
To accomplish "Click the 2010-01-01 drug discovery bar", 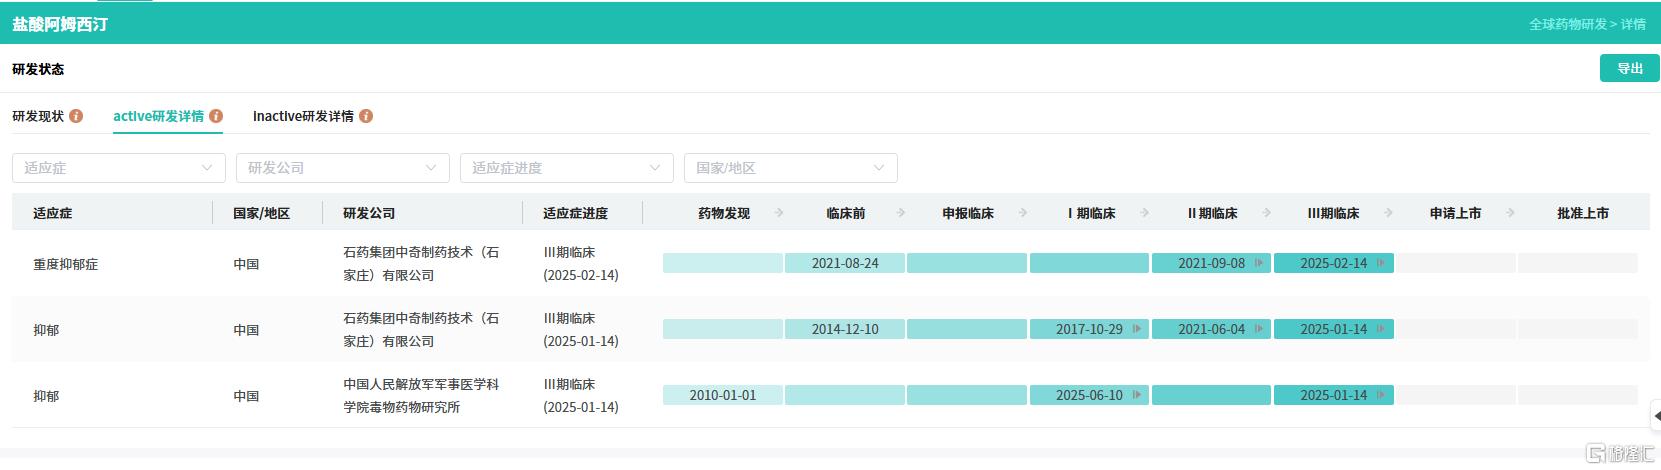I will click(x=723, y=395).
